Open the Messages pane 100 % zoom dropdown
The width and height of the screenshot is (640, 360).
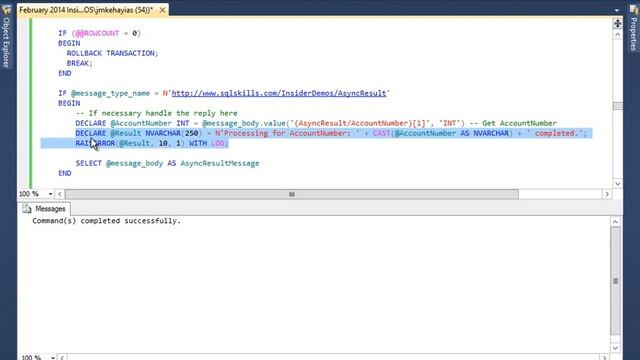tap(53, 357)
